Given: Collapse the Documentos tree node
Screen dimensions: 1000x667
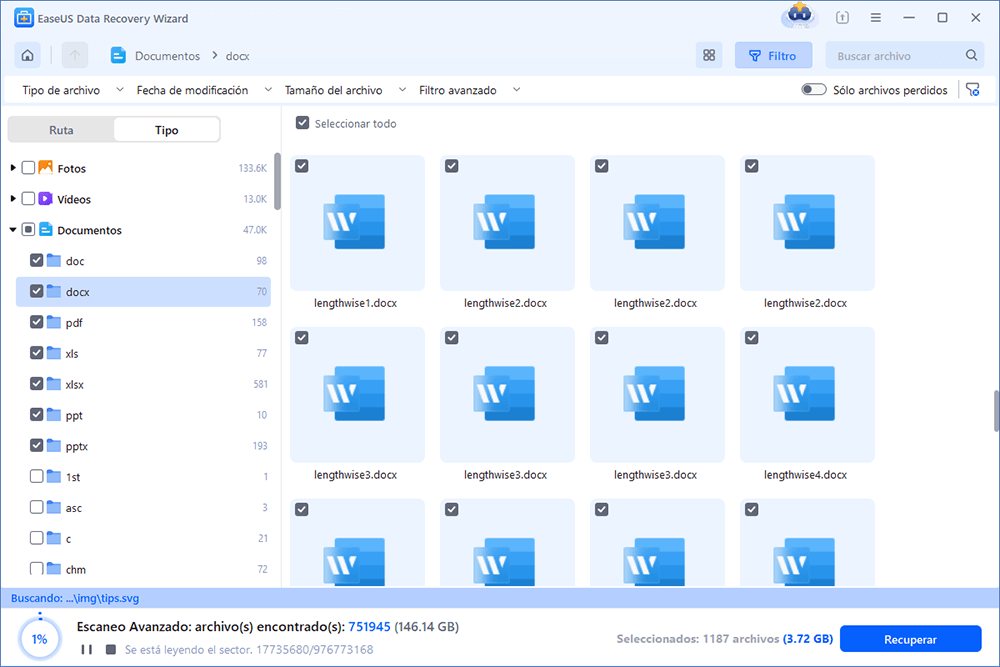Looking at the screenshot, I should tap(13, 230).
